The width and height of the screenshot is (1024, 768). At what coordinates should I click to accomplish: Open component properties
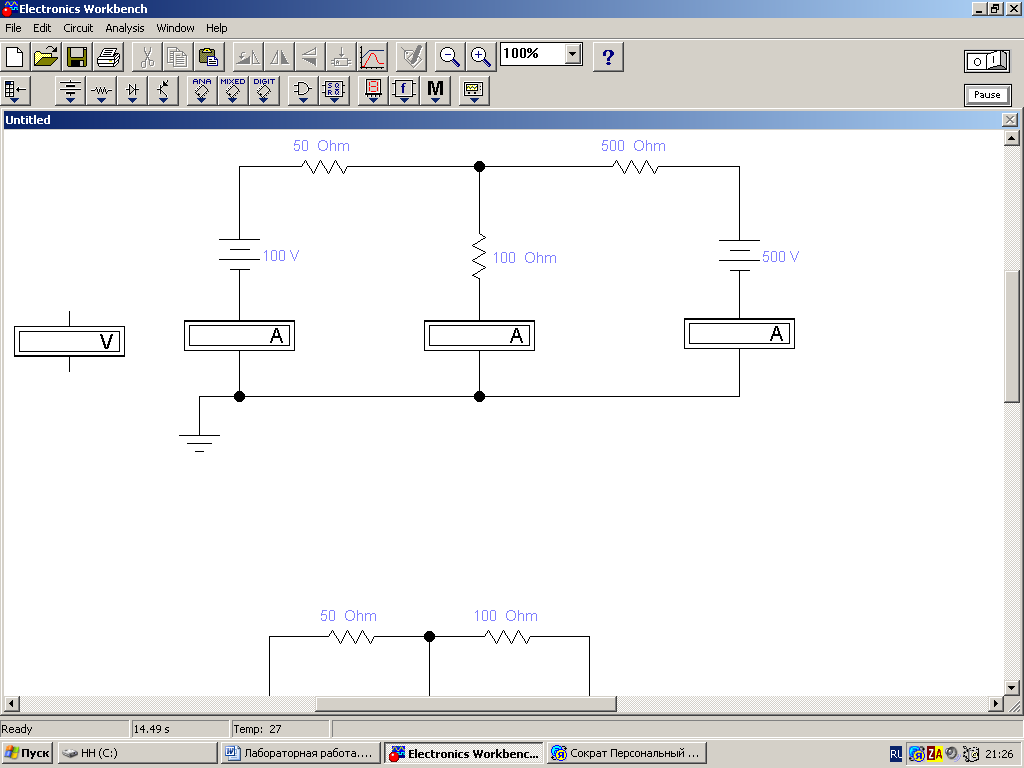(x=412, y=57)
